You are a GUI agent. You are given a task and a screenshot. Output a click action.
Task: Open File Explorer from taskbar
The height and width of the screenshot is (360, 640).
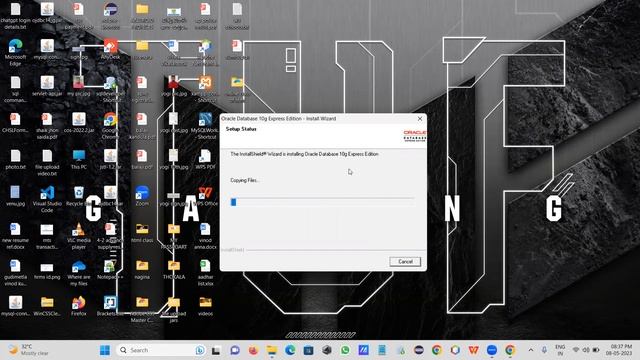271,350
